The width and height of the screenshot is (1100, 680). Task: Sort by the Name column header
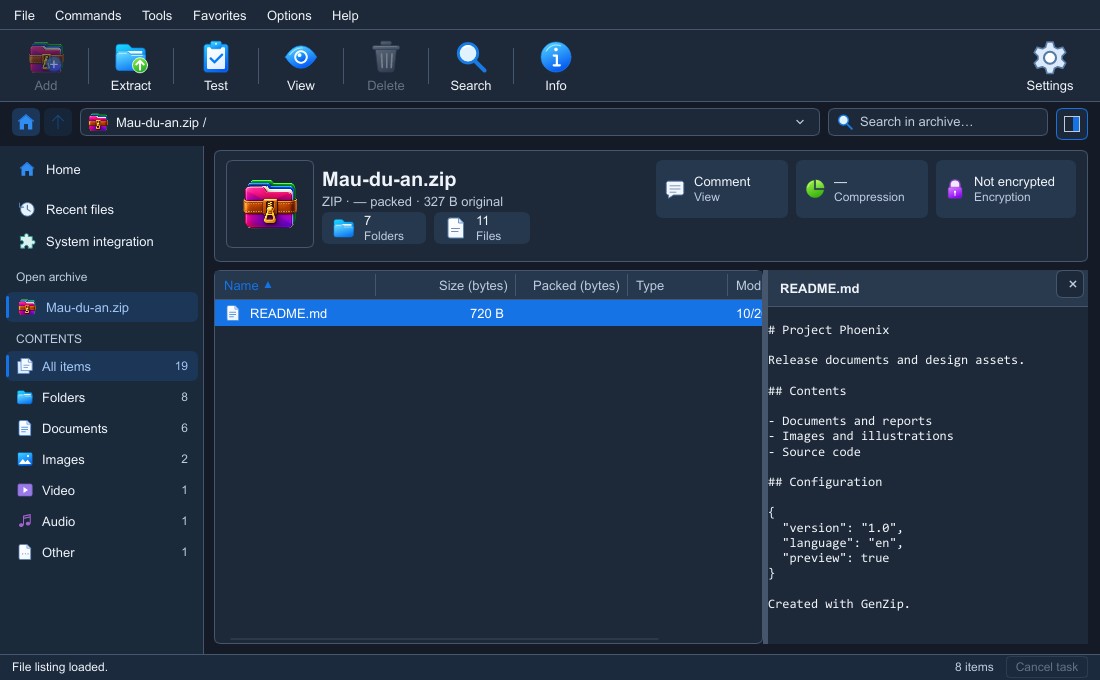295,286
